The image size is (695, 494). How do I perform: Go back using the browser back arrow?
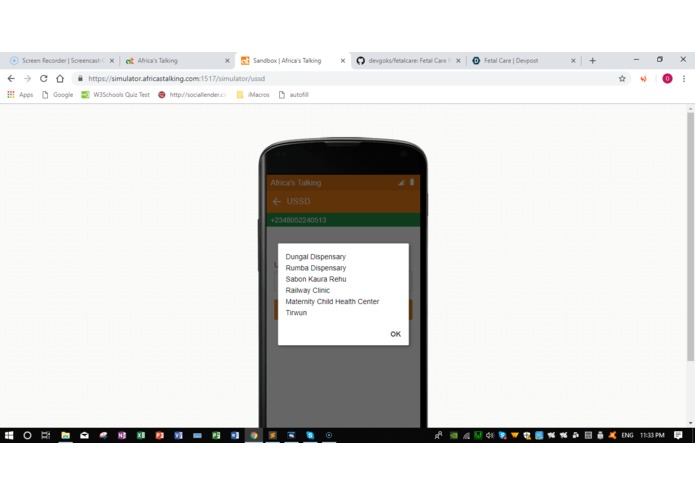click(11, 78)
